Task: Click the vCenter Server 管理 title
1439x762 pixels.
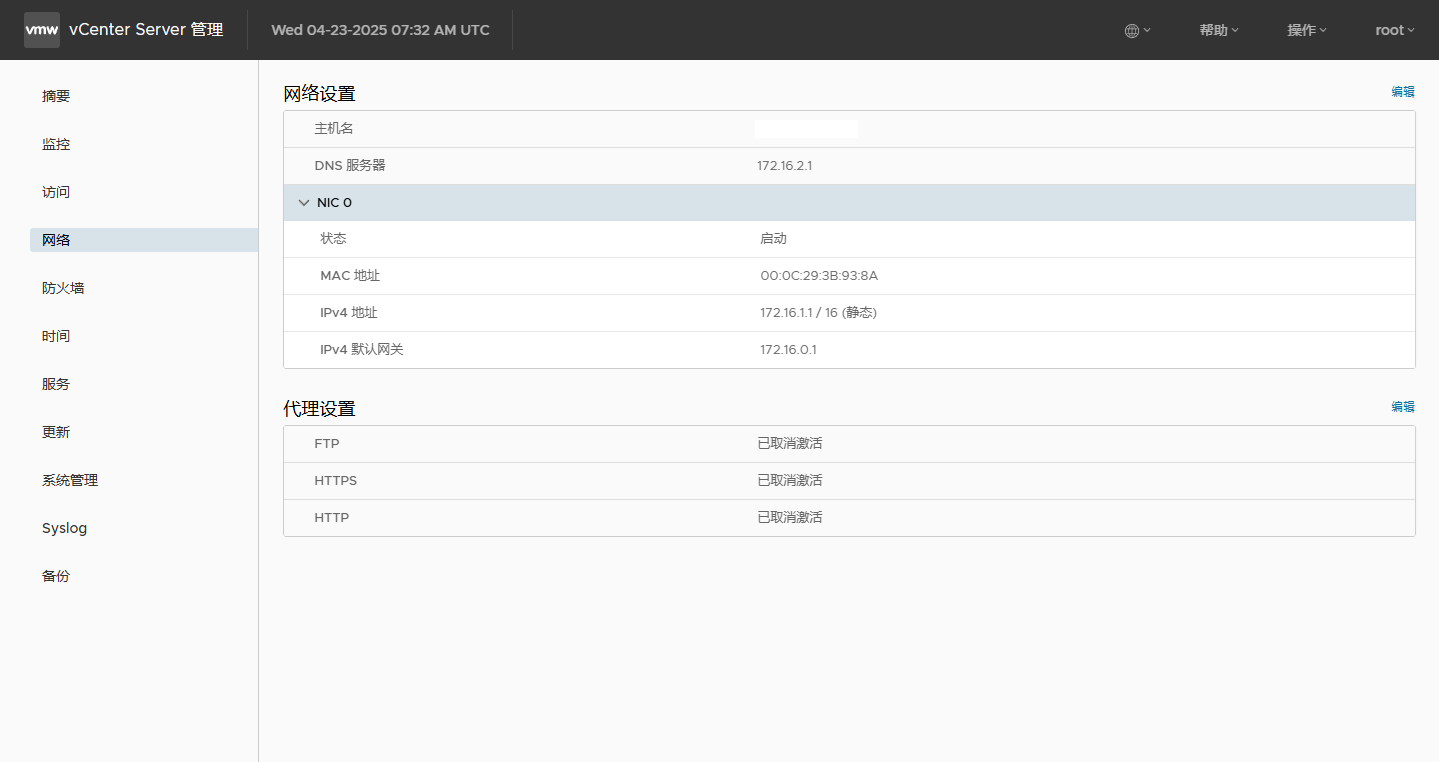Action: point(146,30)
